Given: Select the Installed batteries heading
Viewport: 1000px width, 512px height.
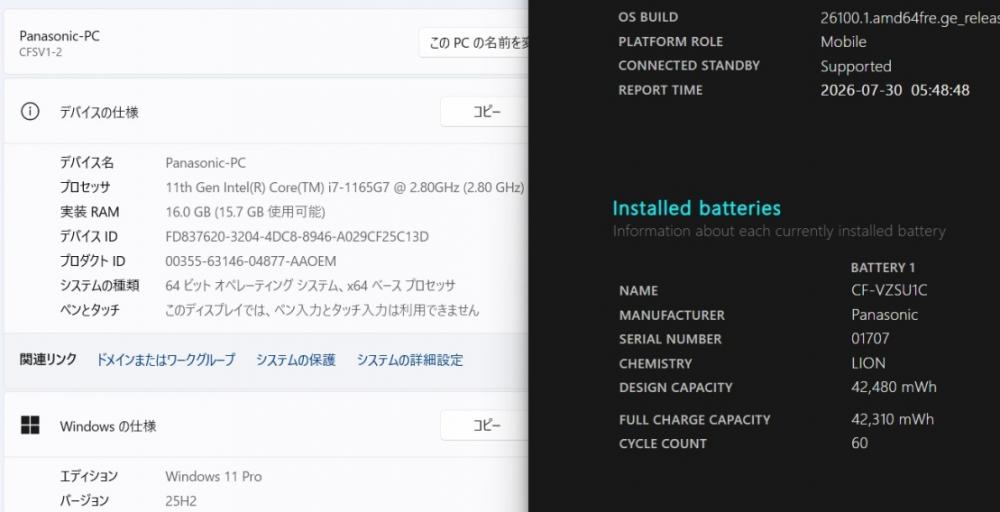Looking at the screenshot, I should pos(696,208).
